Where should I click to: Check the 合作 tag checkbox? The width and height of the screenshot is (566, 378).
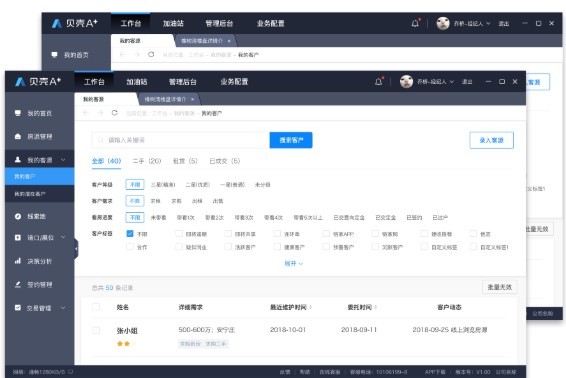[x=130, y=247]
